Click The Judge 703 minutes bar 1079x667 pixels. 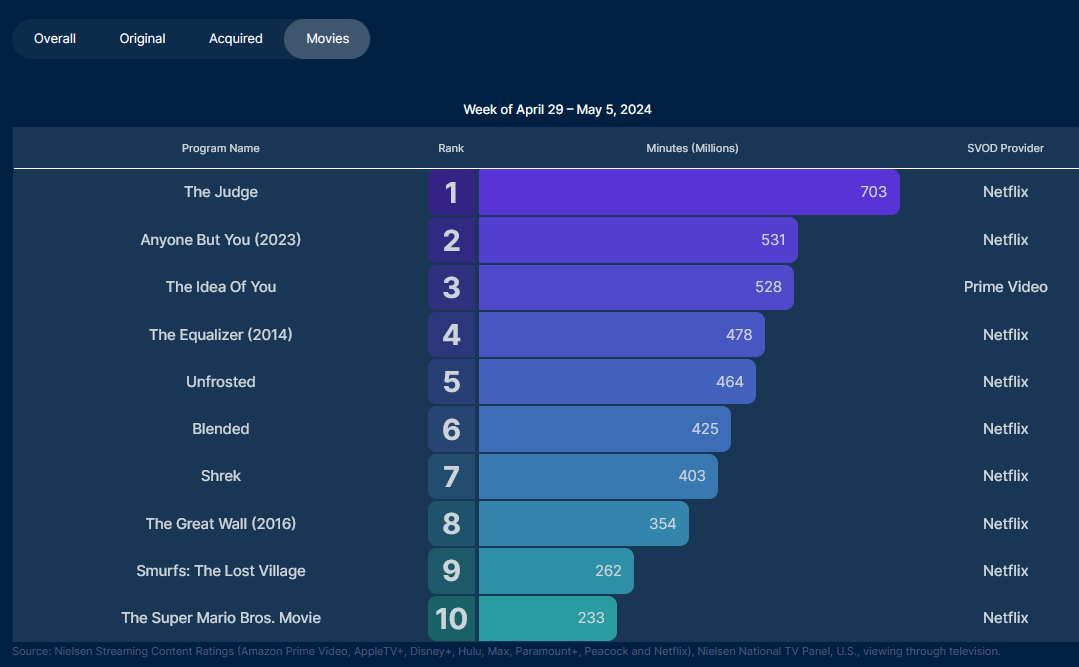(x=688, y=192)
